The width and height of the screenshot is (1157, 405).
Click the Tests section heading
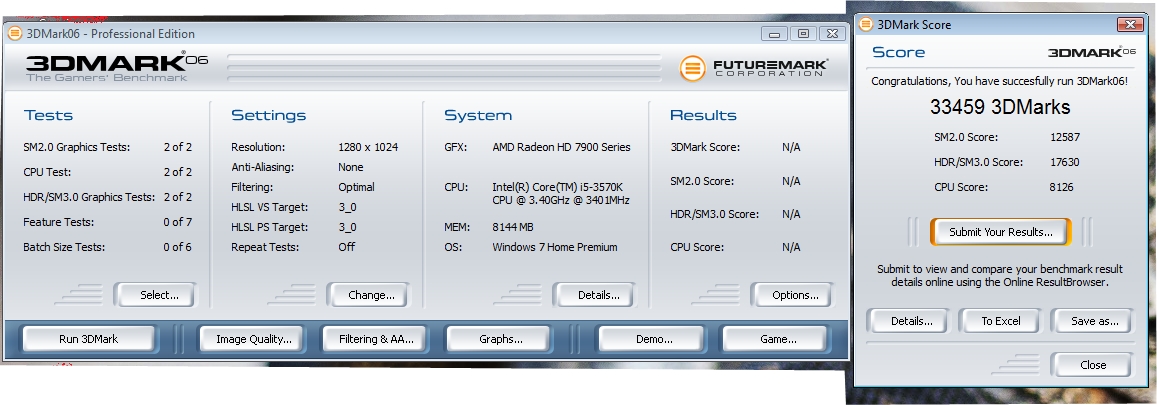tap(48, 115)
